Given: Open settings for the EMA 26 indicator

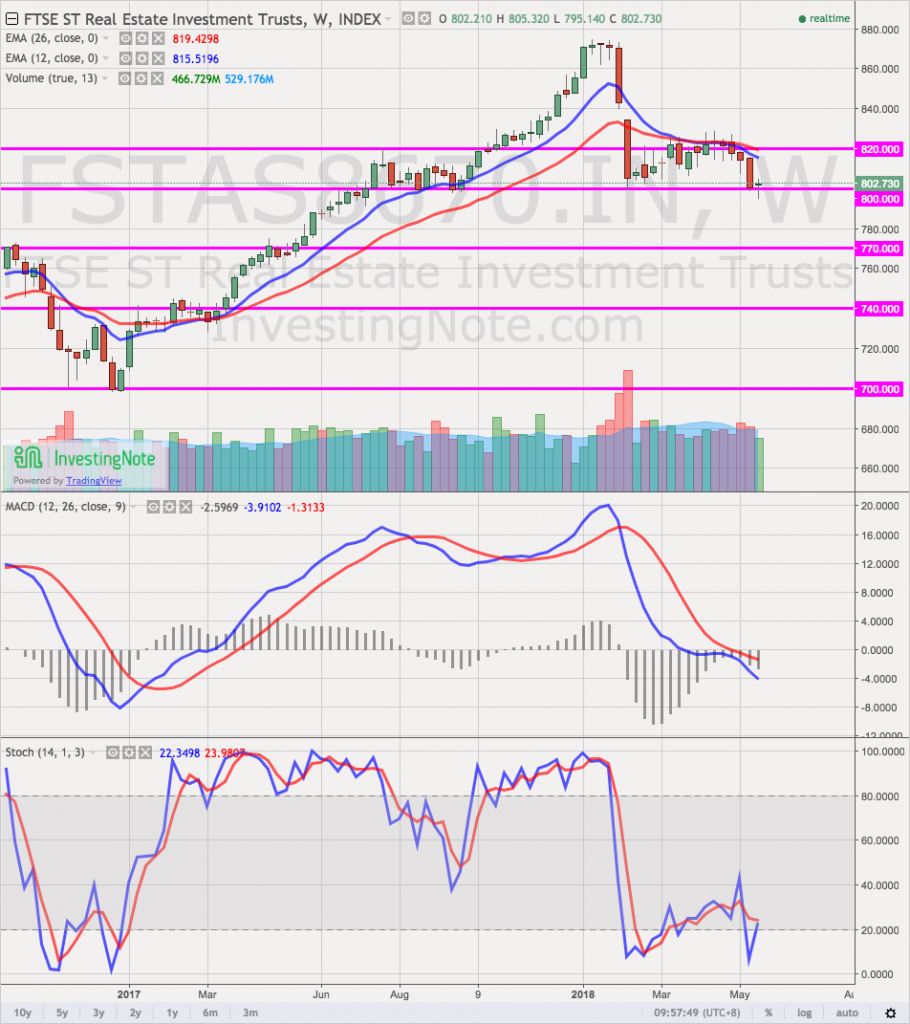Looking at the screenshot, I should [141, 37].
